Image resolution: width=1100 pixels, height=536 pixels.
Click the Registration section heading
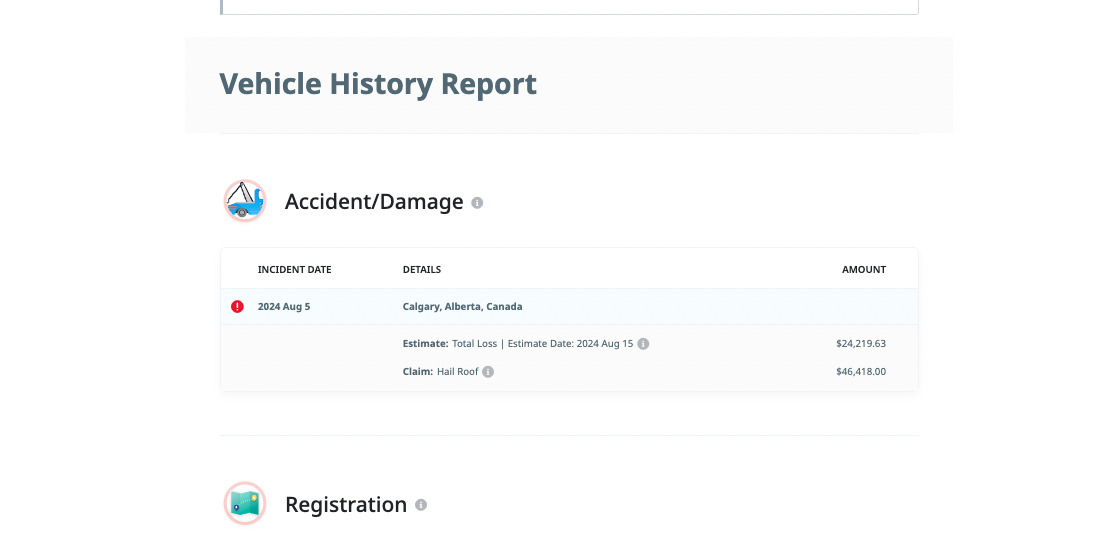click(x=346, y=505)
